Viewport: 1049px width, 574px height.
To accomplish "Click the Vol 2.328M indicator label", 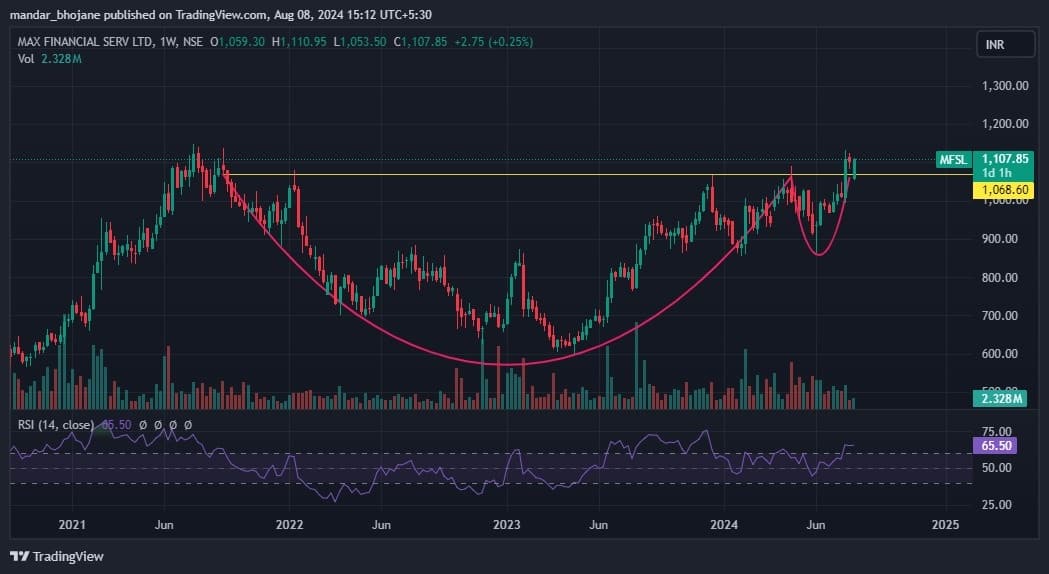I will pyautogui.click(x=50, y=59).
